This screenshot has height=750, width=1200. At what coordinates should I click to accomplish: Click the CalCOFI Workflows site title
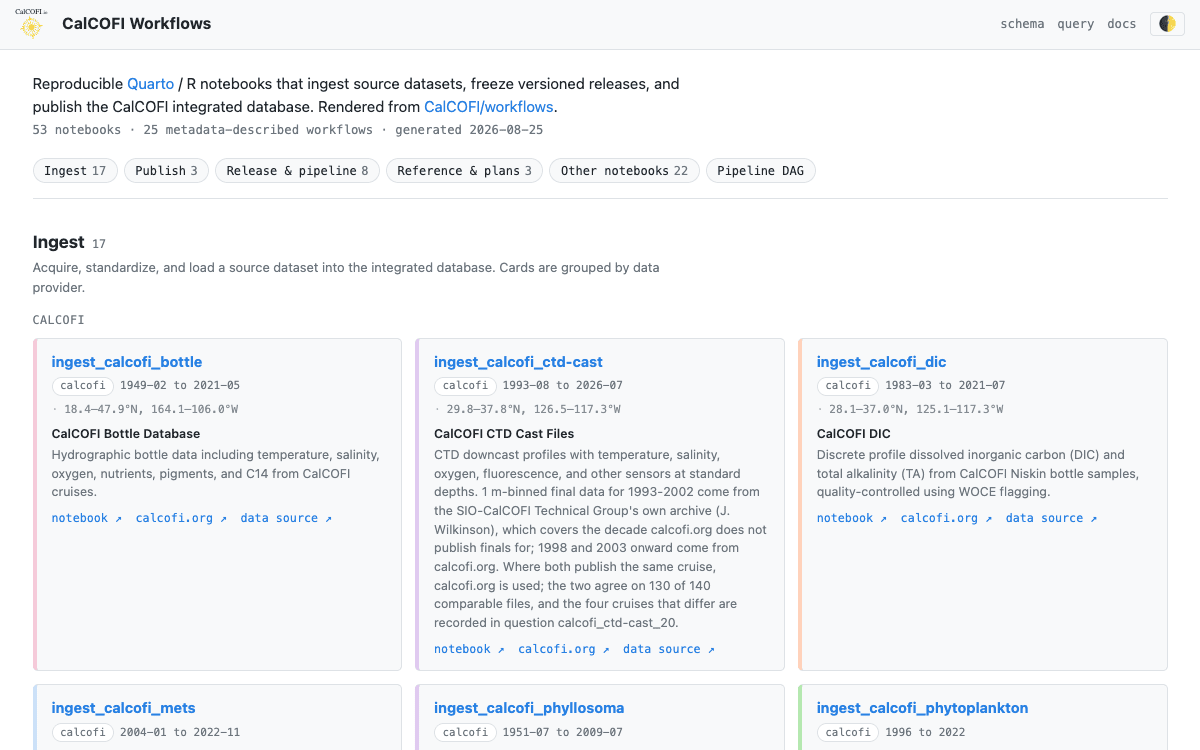click(x=137, y=24)
